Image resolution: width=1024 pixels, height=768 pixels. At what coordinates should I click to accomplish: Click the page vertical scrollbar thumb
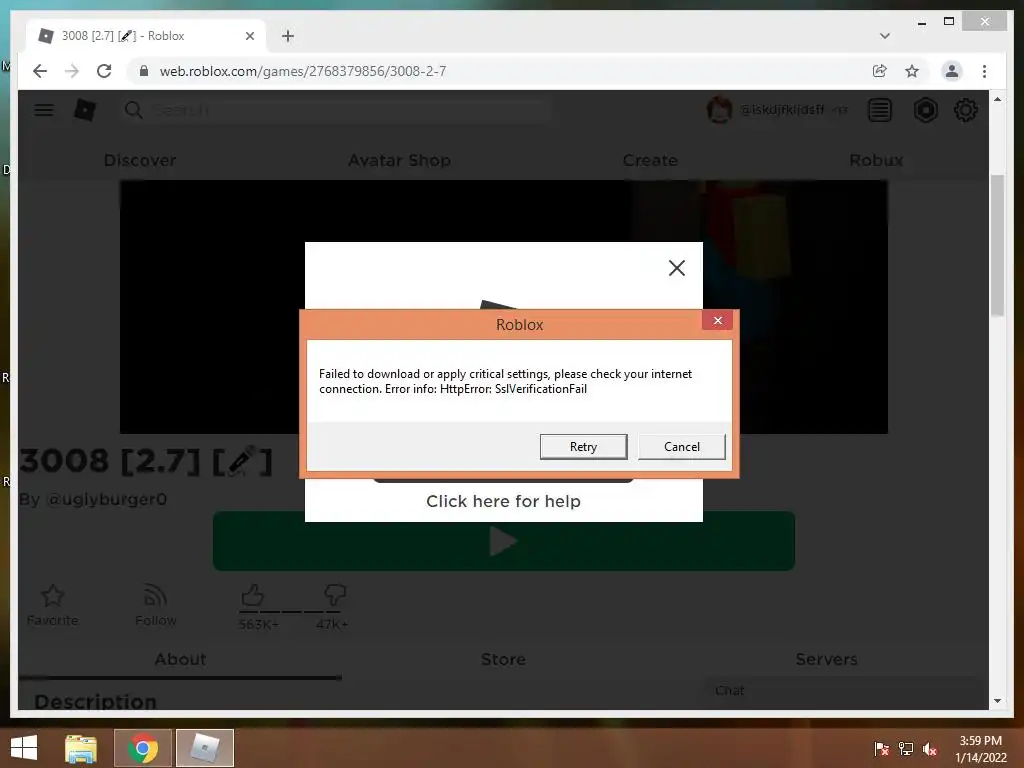pyautogui.click(x=997, y=246)
